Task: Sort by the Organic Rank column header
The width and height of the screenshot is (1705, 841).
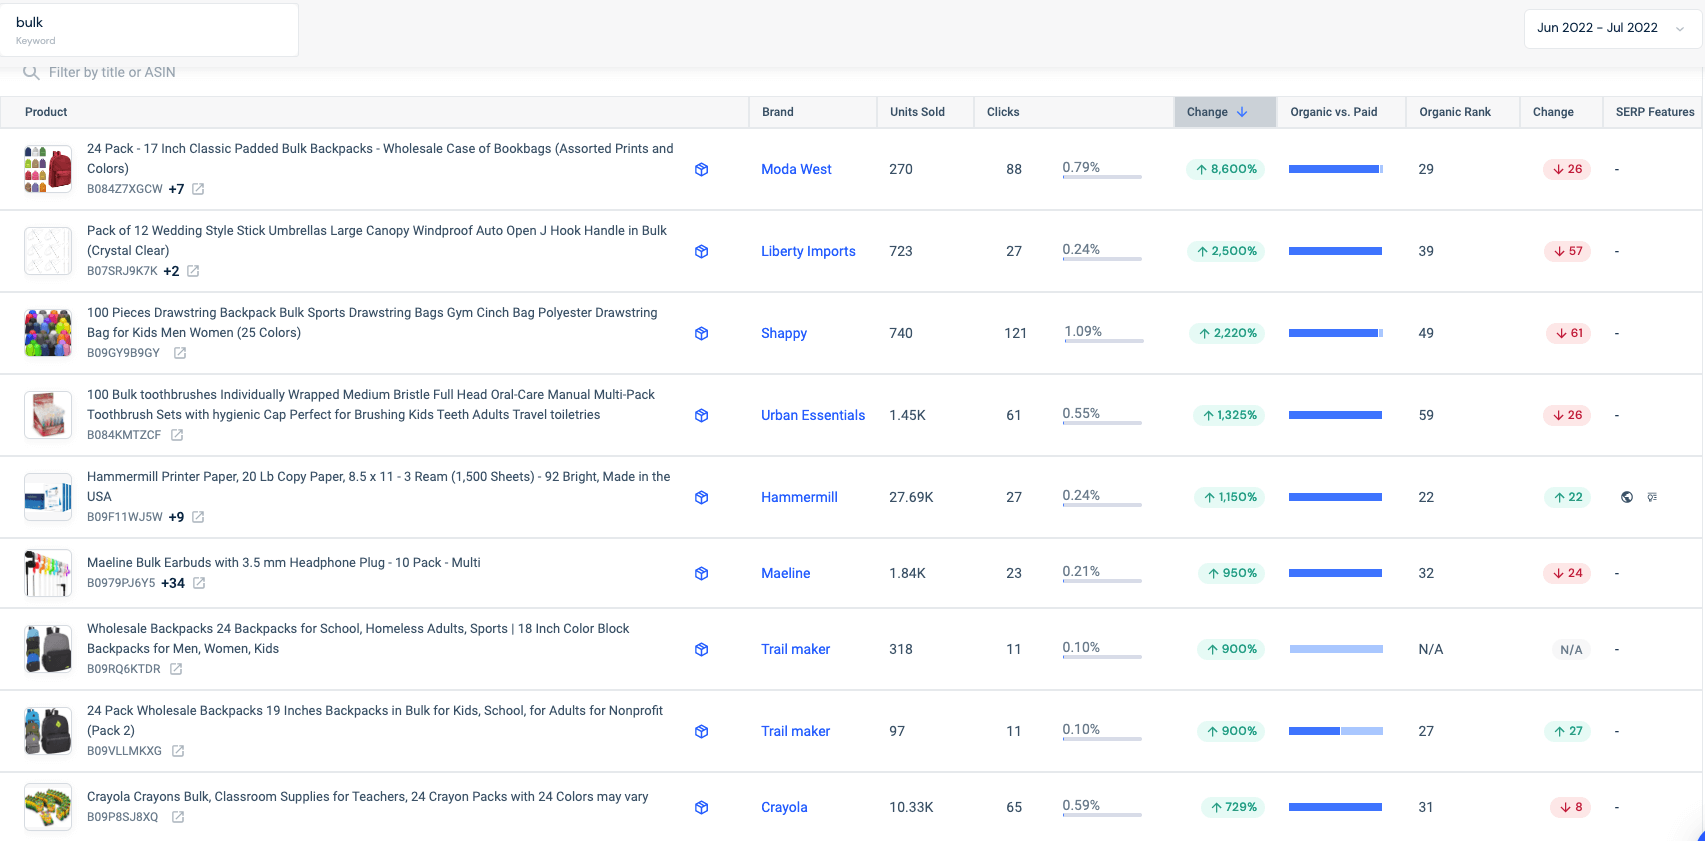Action: 1454,112
